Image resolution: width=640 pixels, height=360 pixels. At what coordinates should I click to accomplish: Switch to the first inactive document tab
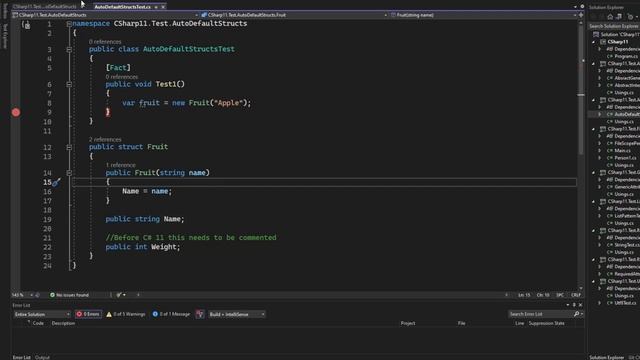44,7
